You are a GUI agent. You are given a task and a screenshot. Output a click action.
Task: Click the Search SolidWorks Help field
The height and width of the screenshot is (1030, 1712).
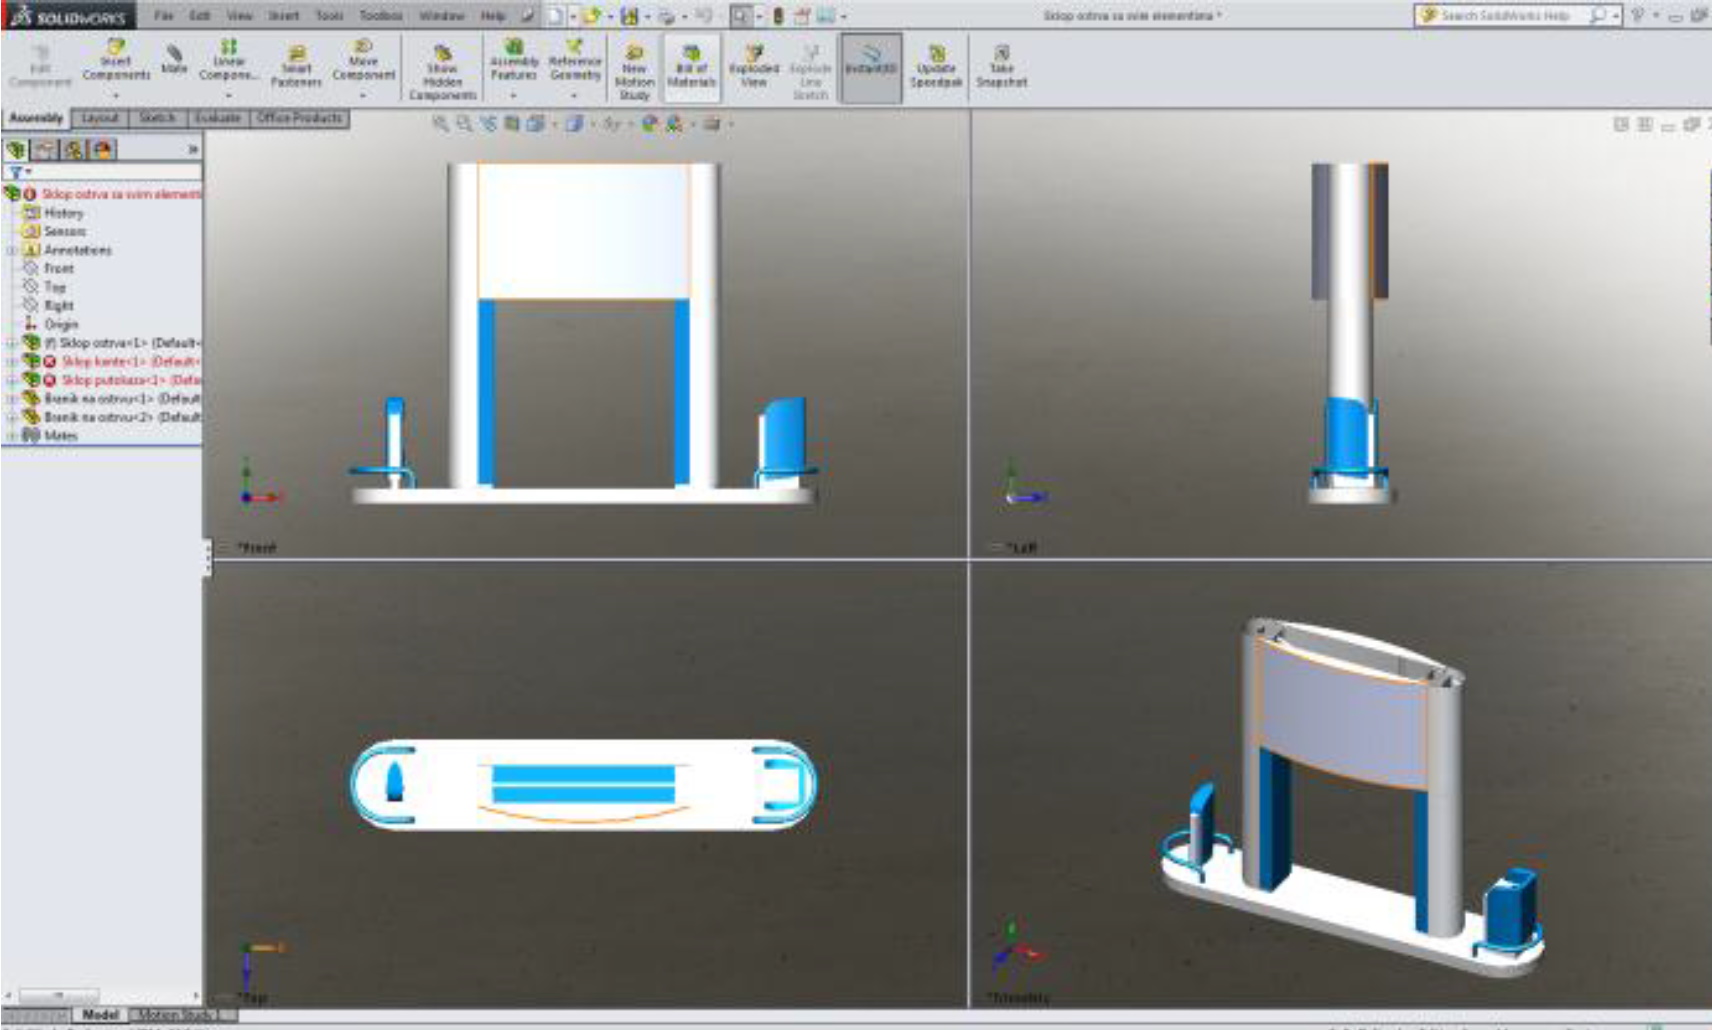coord(1504,16)
